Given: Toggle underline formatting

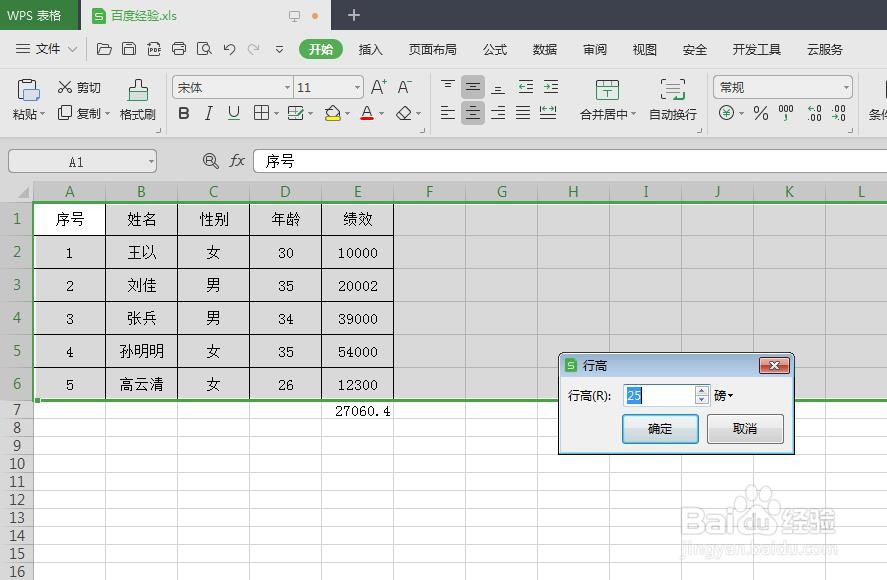Looking at the screenshot, I should pyautogui.click(x=233, y=111).
